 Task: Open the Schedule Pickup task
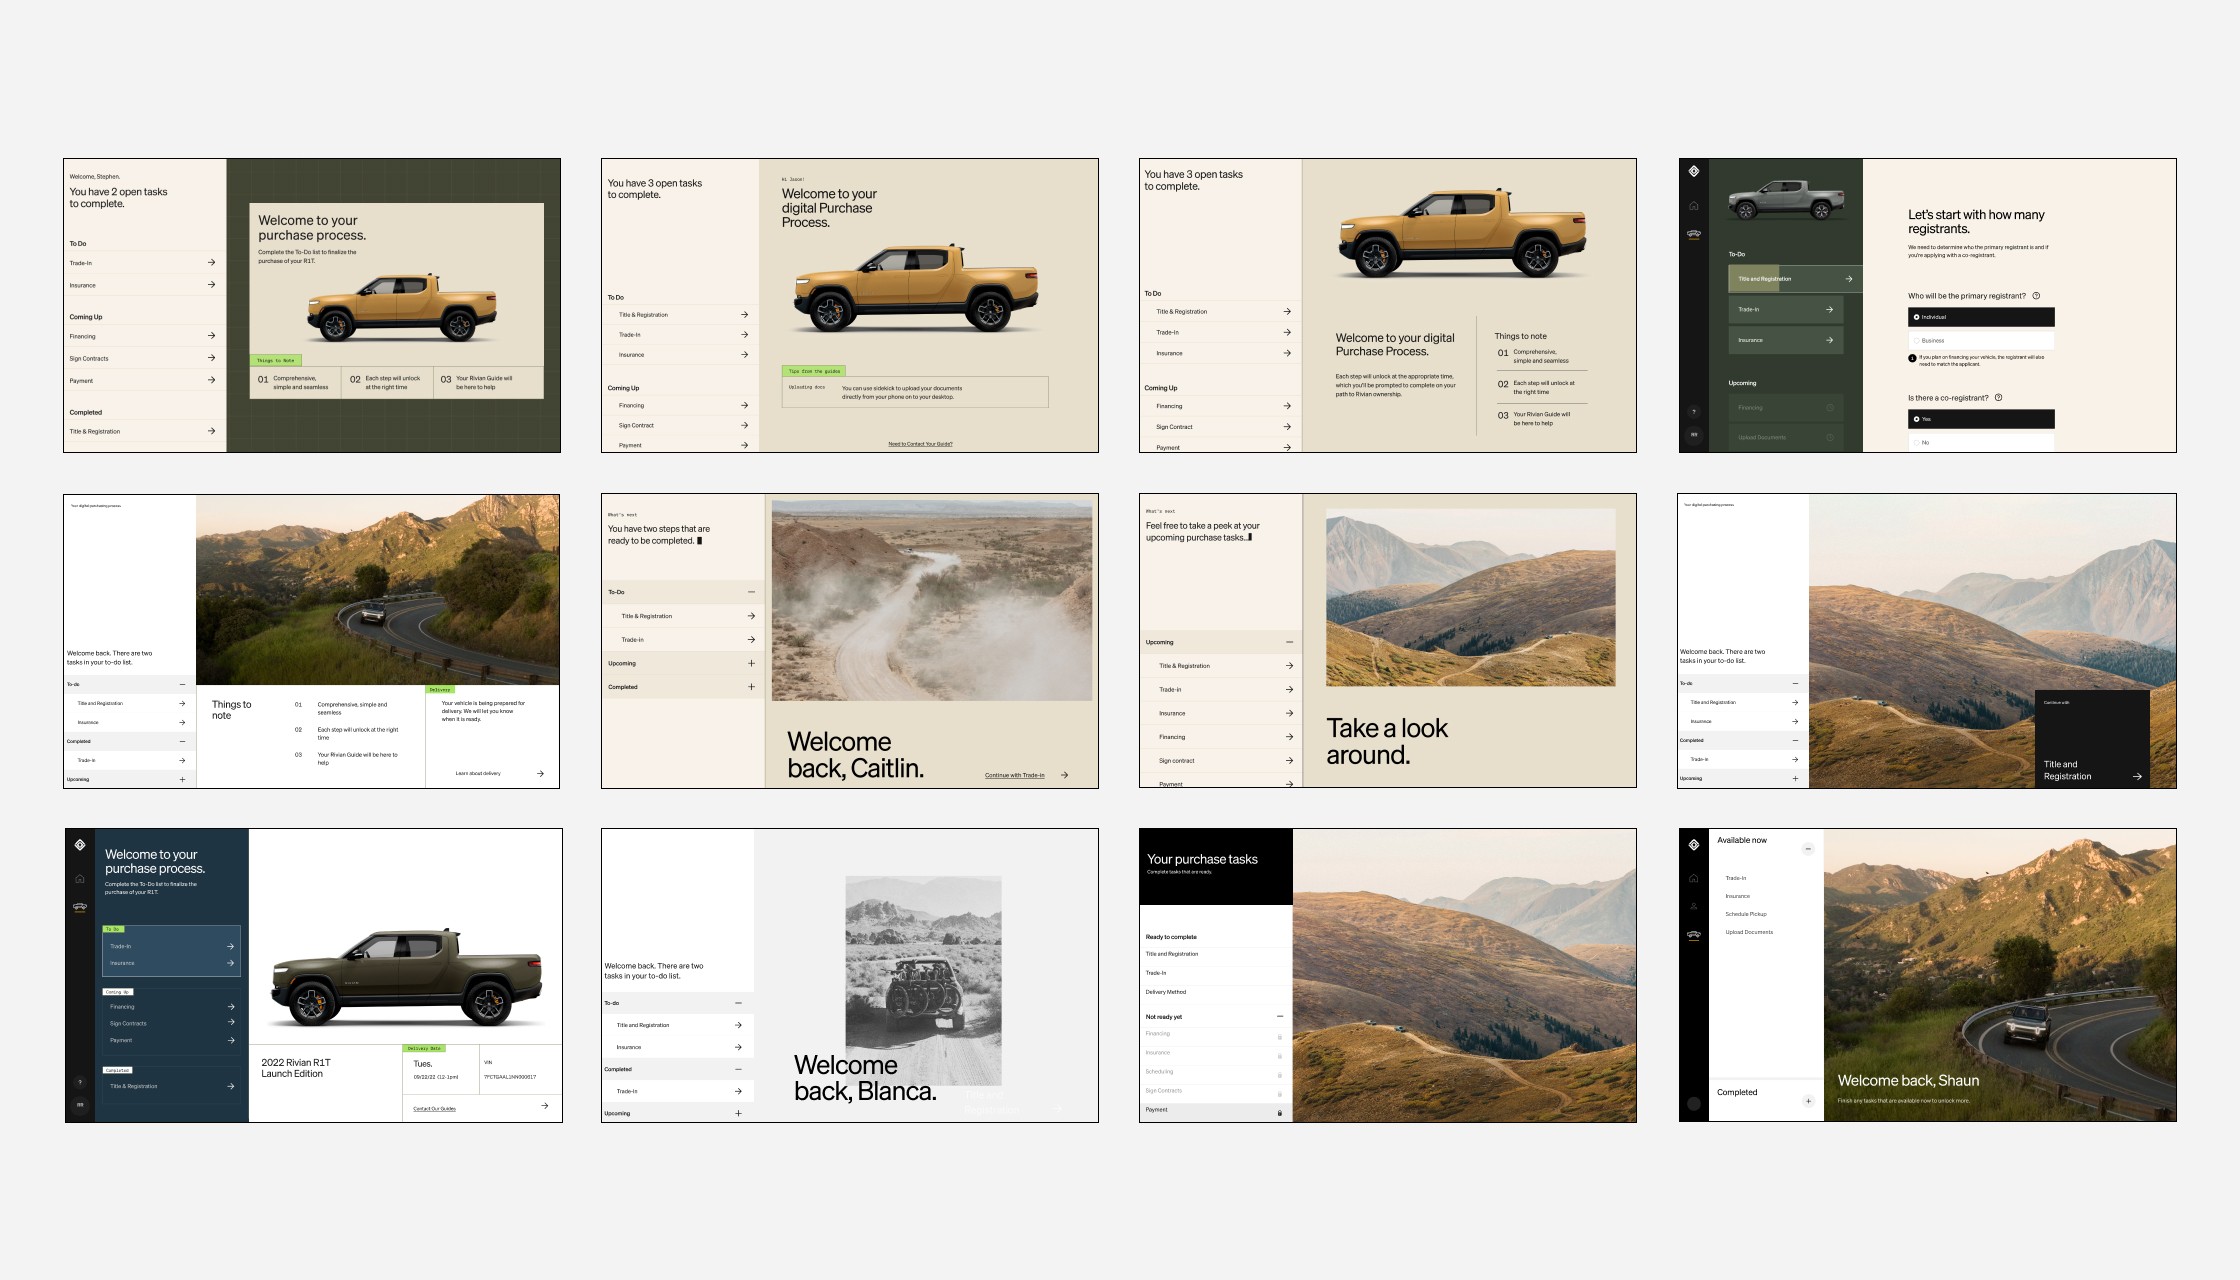(x=1745, y=914)
